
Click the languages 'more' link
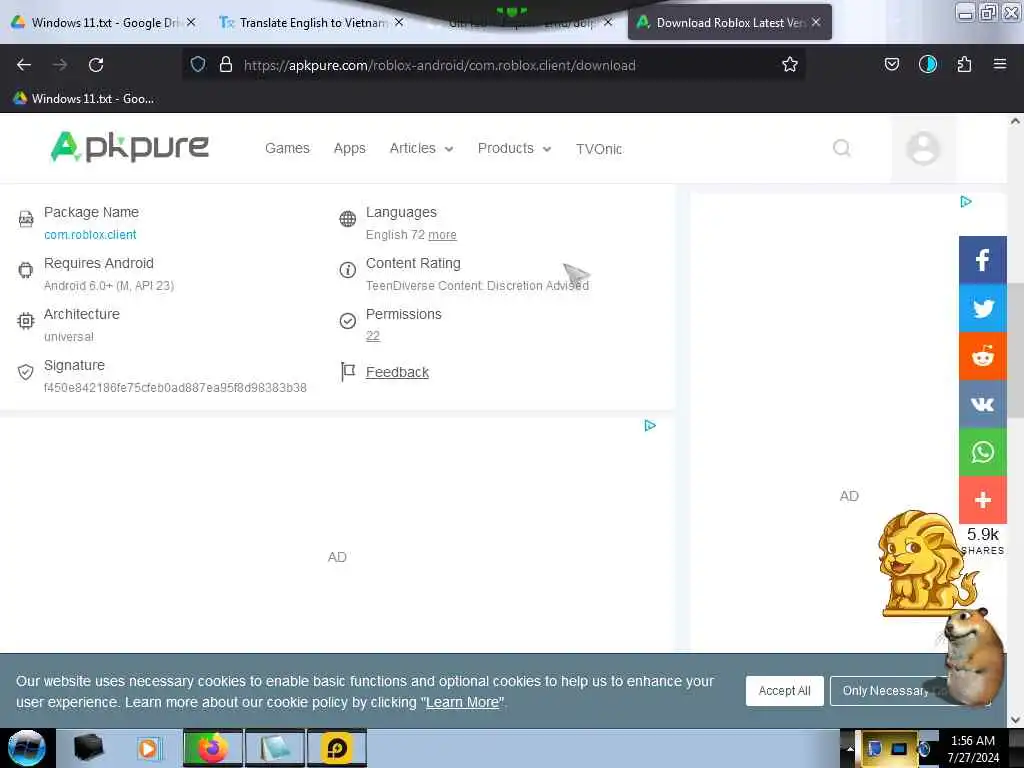(442, 235)
